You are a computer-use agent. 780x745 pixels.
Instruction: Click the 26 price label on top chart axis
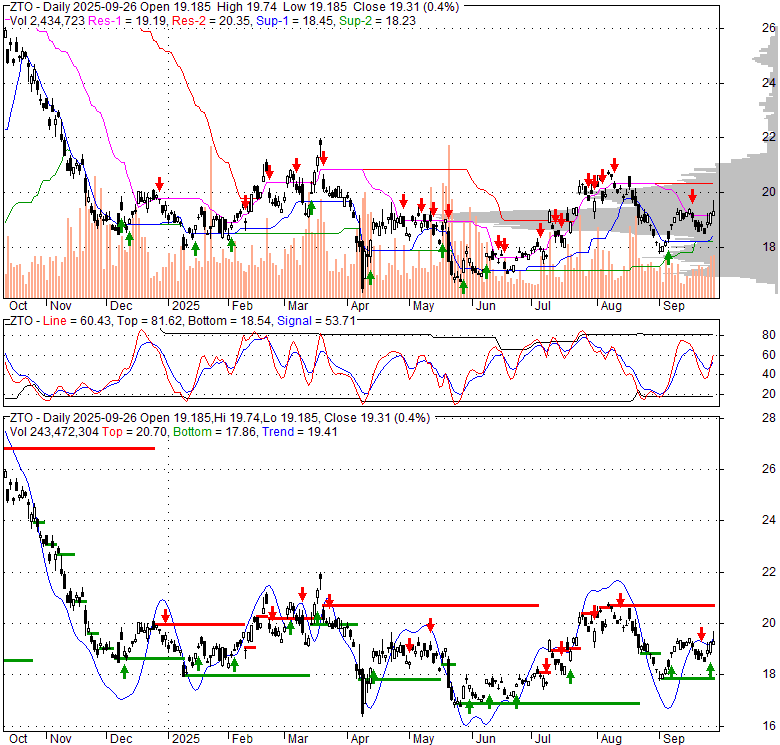pos(769,28)
